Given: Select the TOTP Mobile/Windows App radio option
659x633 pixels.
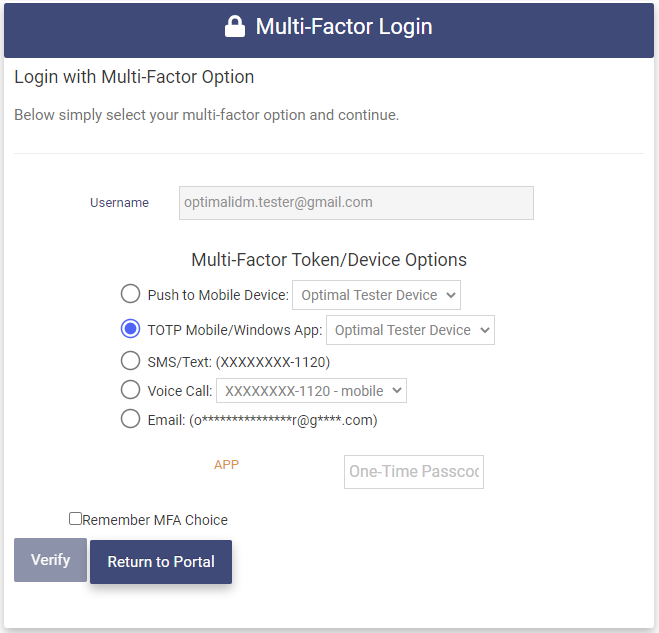Looking at the screenshot, I should 130,329.
